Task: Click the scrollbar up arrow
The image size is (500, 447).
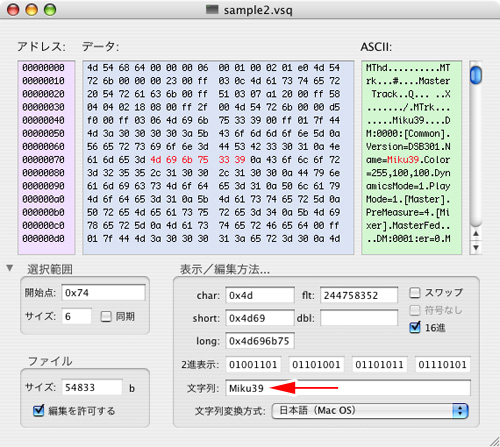Action: tap(476, 234)
